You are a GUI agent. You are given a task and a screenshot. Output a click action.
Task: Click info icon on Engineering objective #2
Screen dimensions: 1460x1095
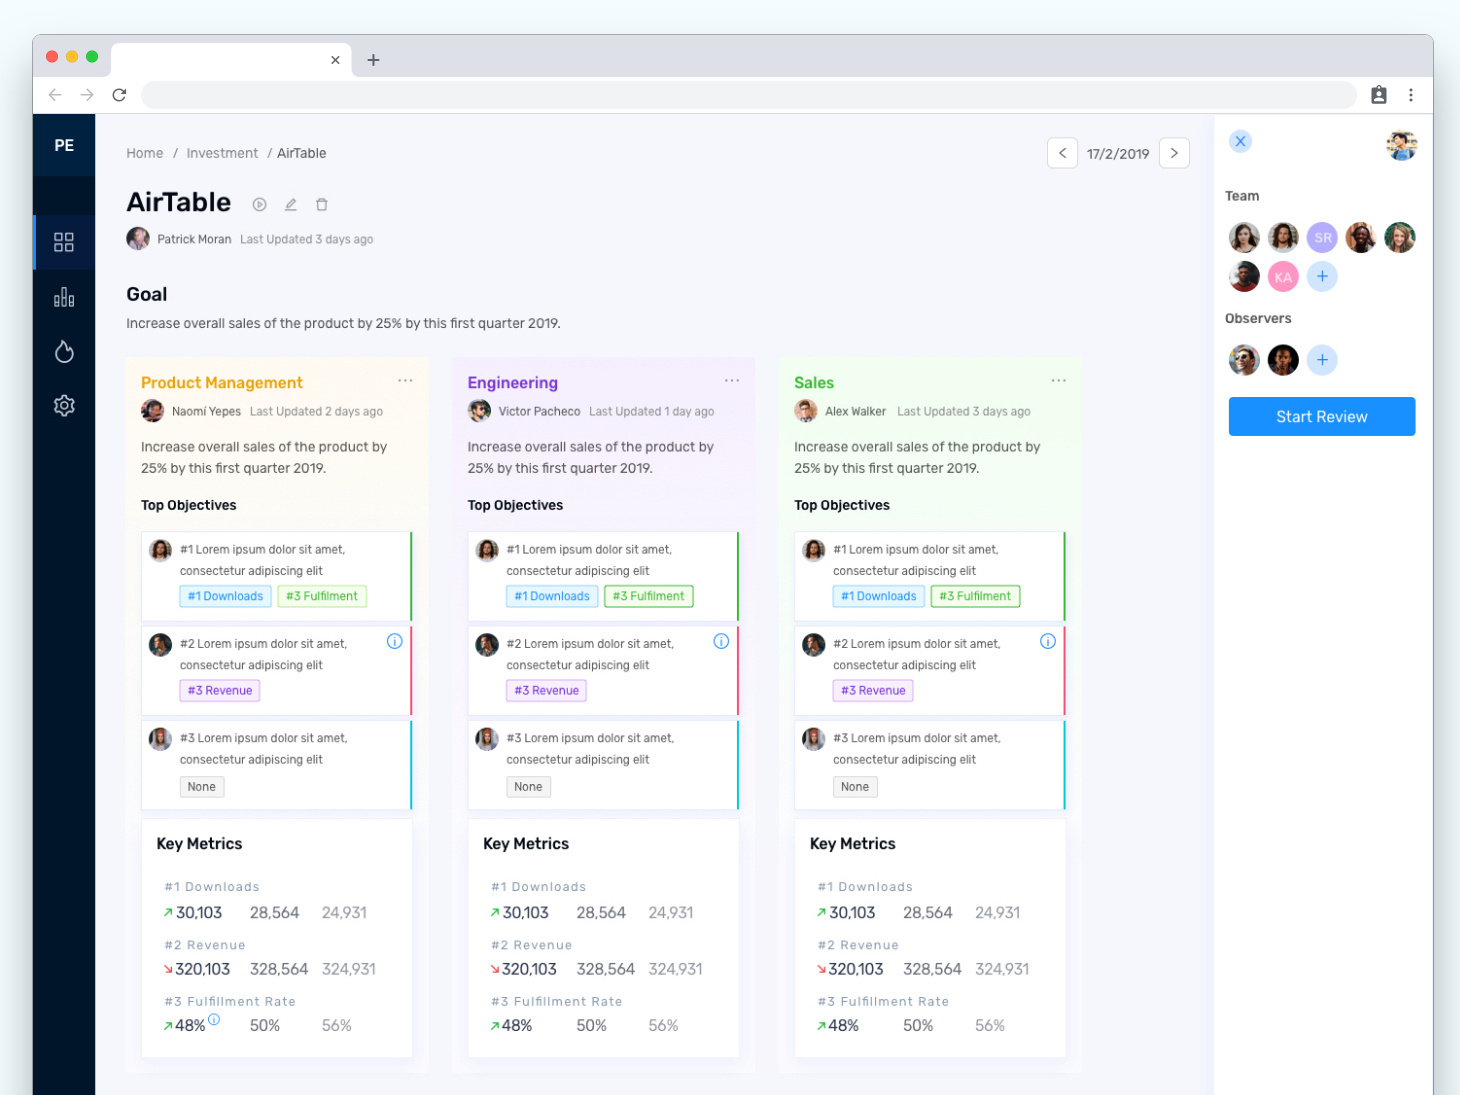(x=721, y=642)
